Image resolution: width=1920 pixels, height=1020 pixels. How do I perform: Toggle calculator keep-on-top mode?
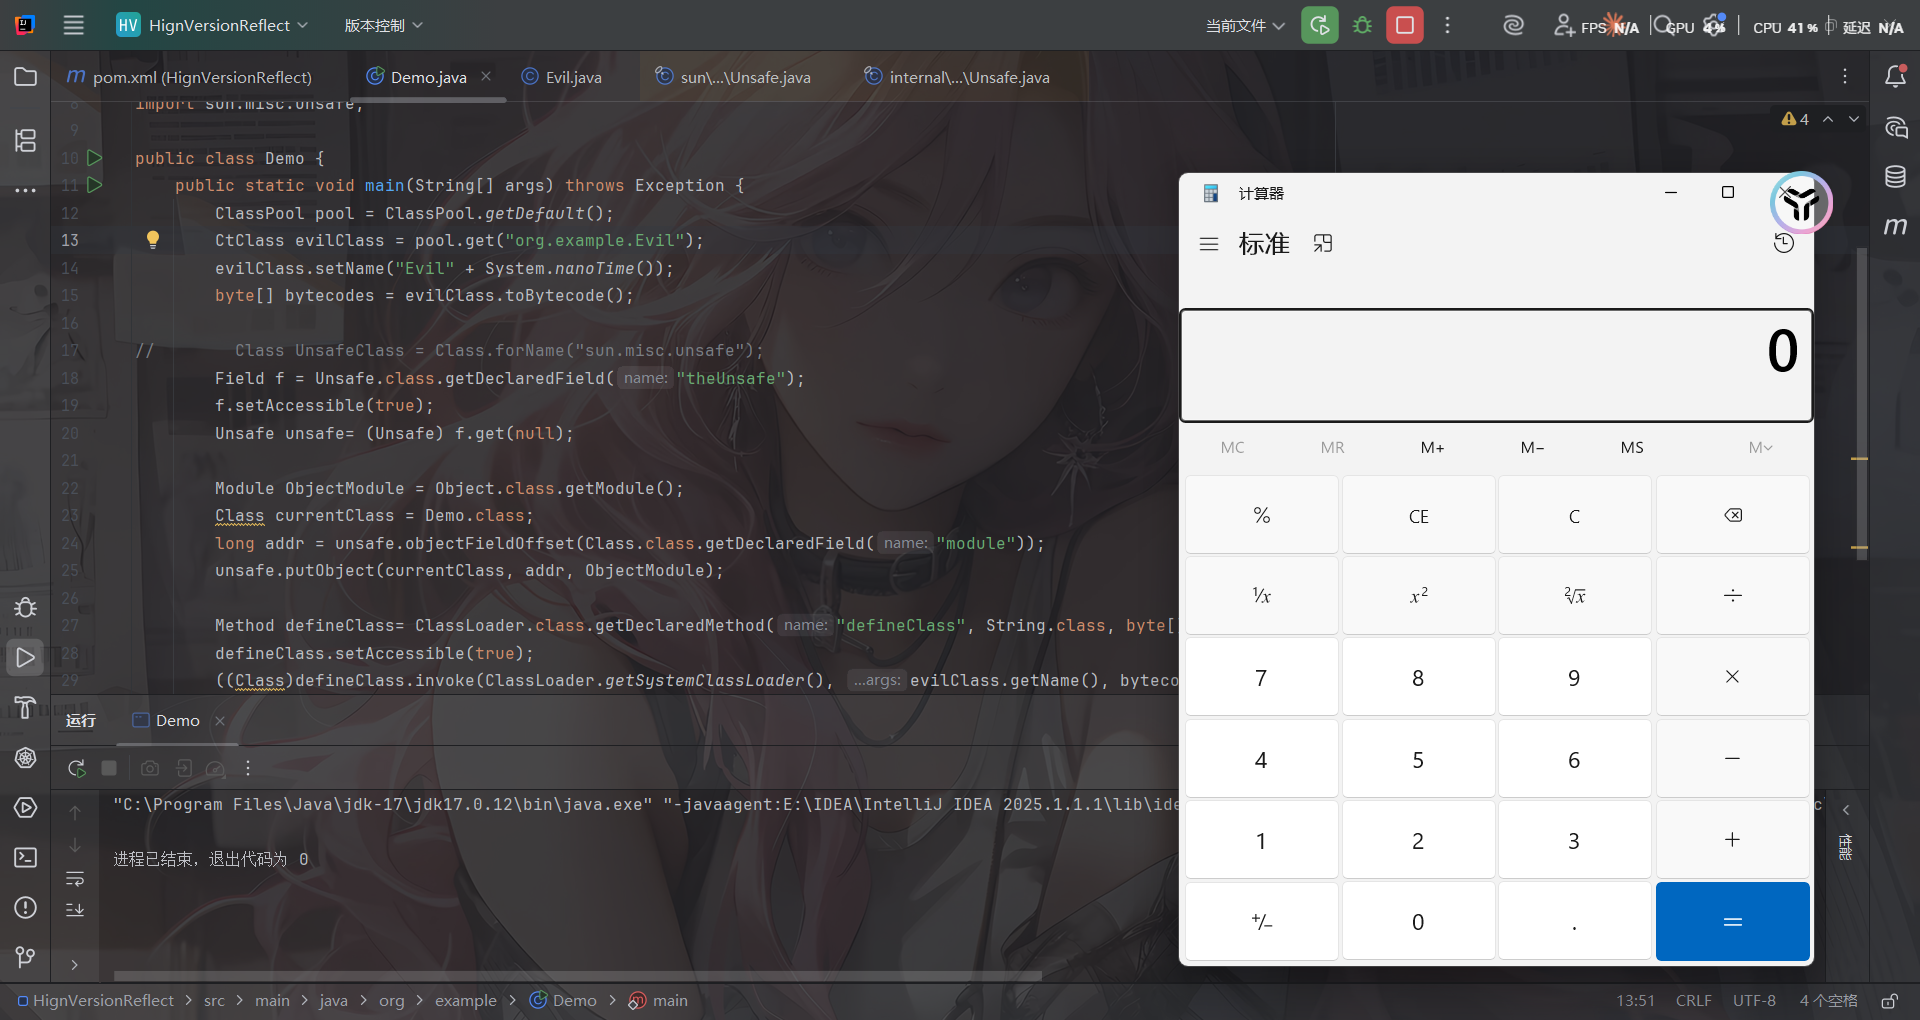1323,244
